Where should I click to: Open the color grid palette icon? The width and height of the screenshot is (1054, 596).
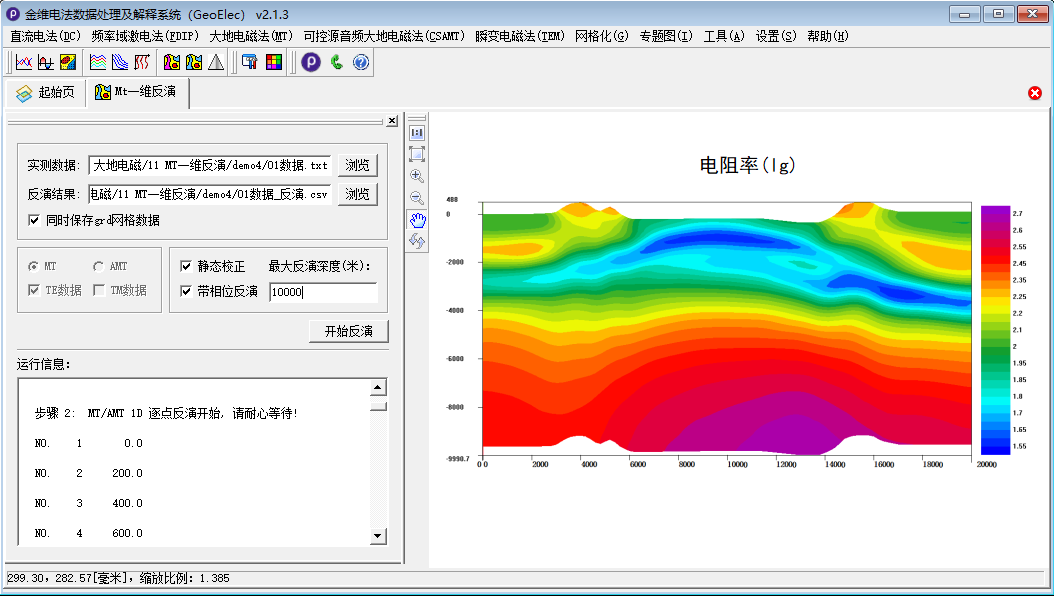tap(274, 62)
